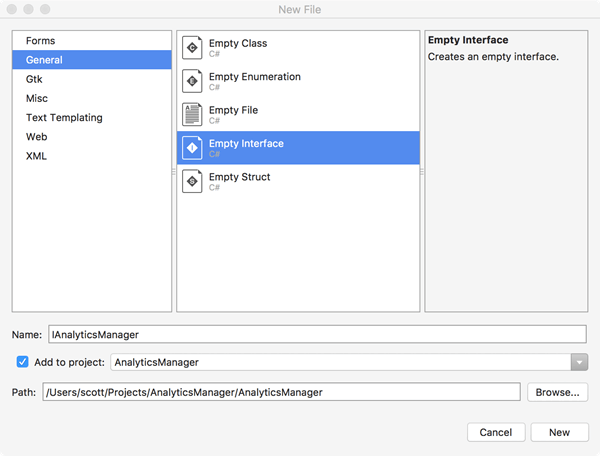Click the Name text field
Viewport: 600px width, 456px height.
(x=315, y=334)
